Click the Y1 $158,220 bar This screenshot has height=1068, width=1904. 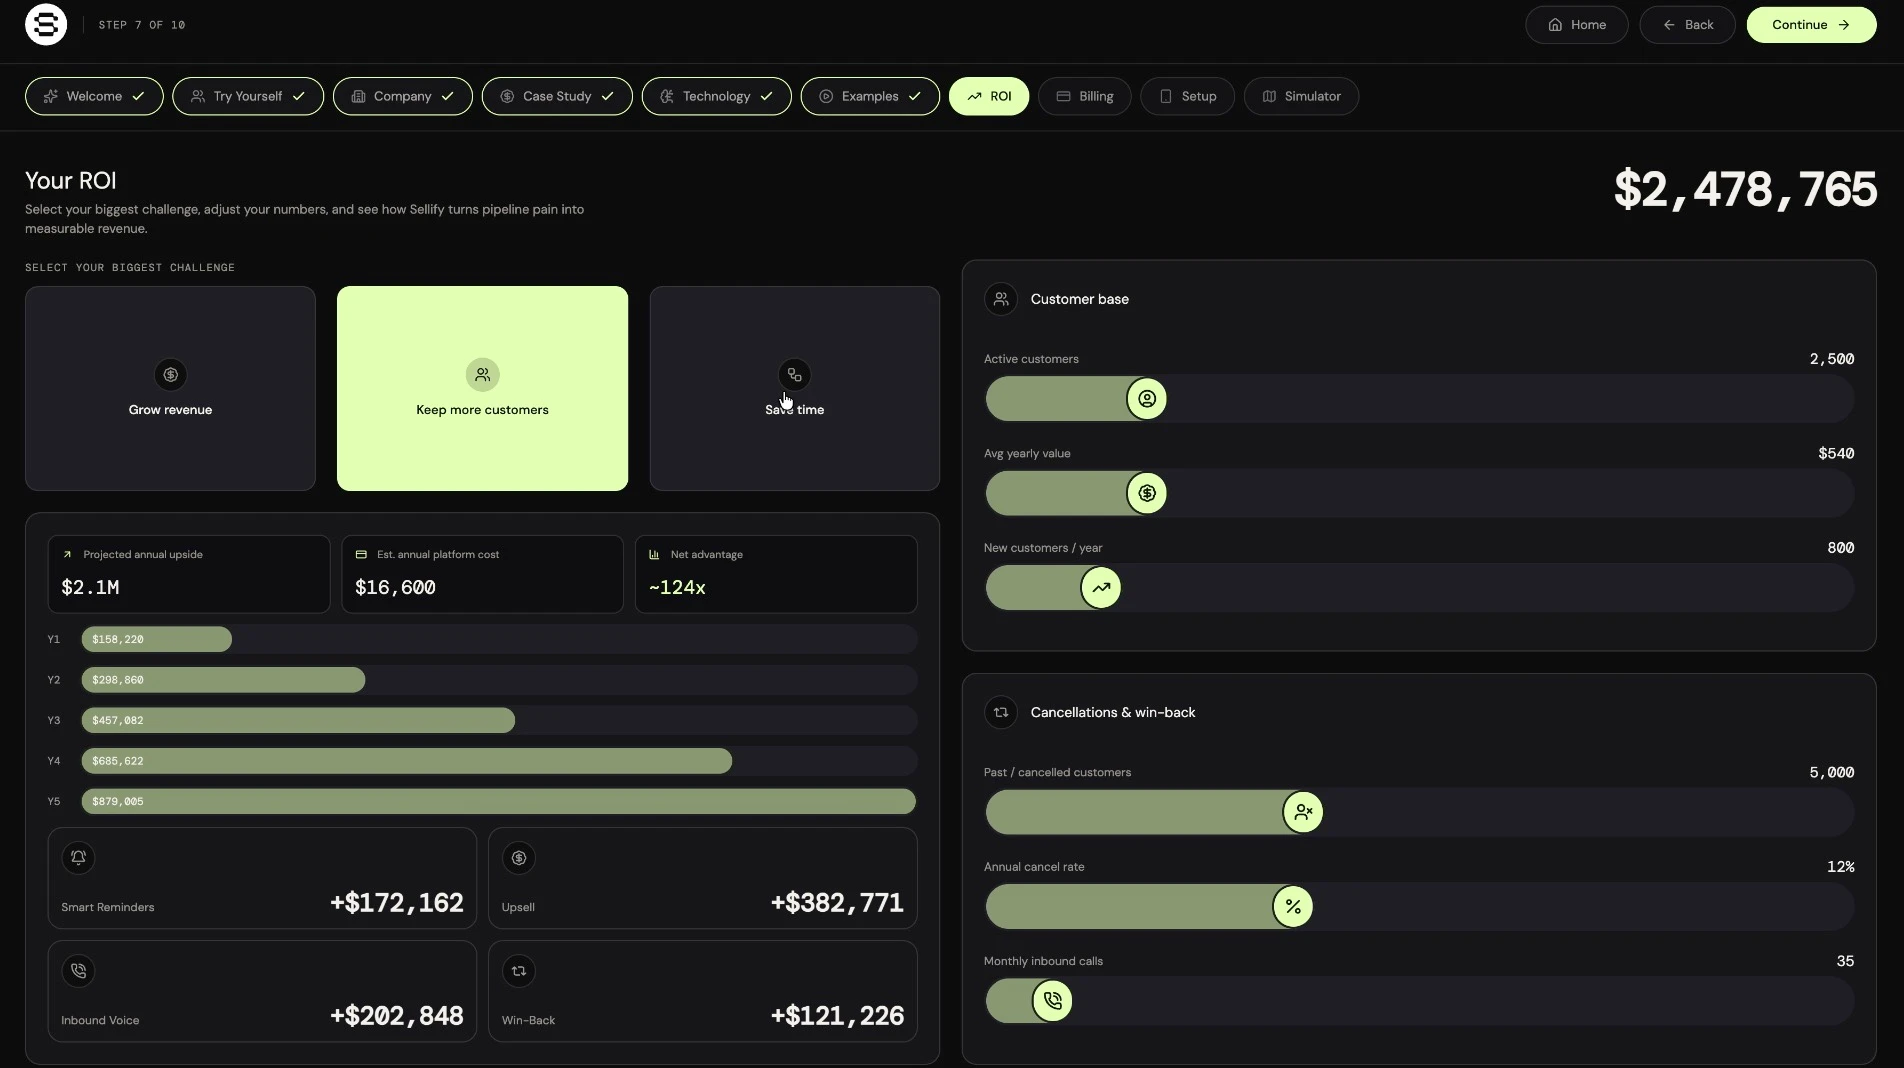pos(157,639)
